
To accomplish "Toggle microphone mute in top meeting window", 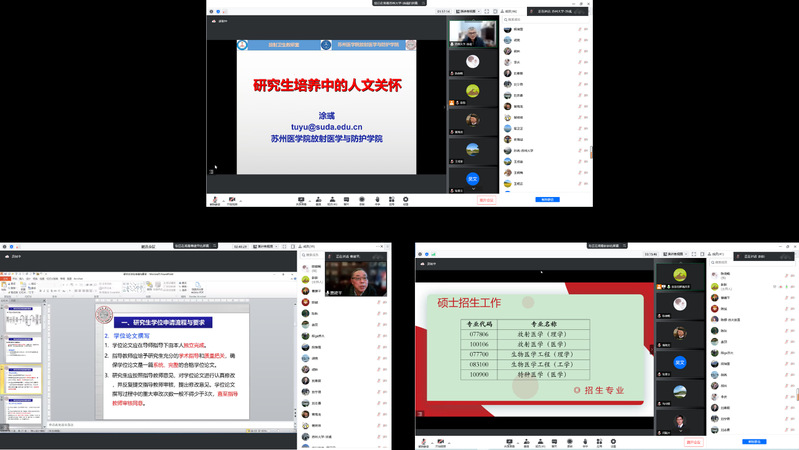I will pos(215,200).
